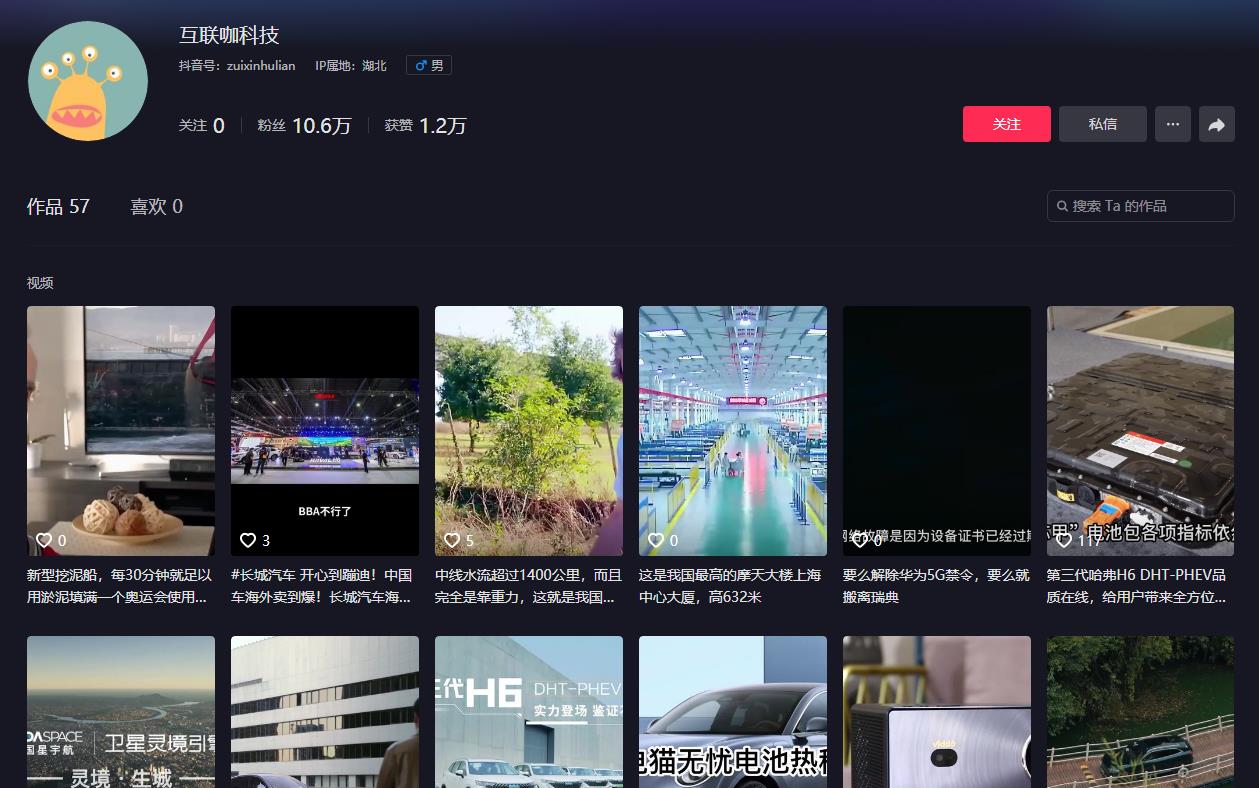Screen dimensions: 1259x788
Task: Open the H6 DHT-PHEV 实力登场 thumbnail
Action: point(529,712)
